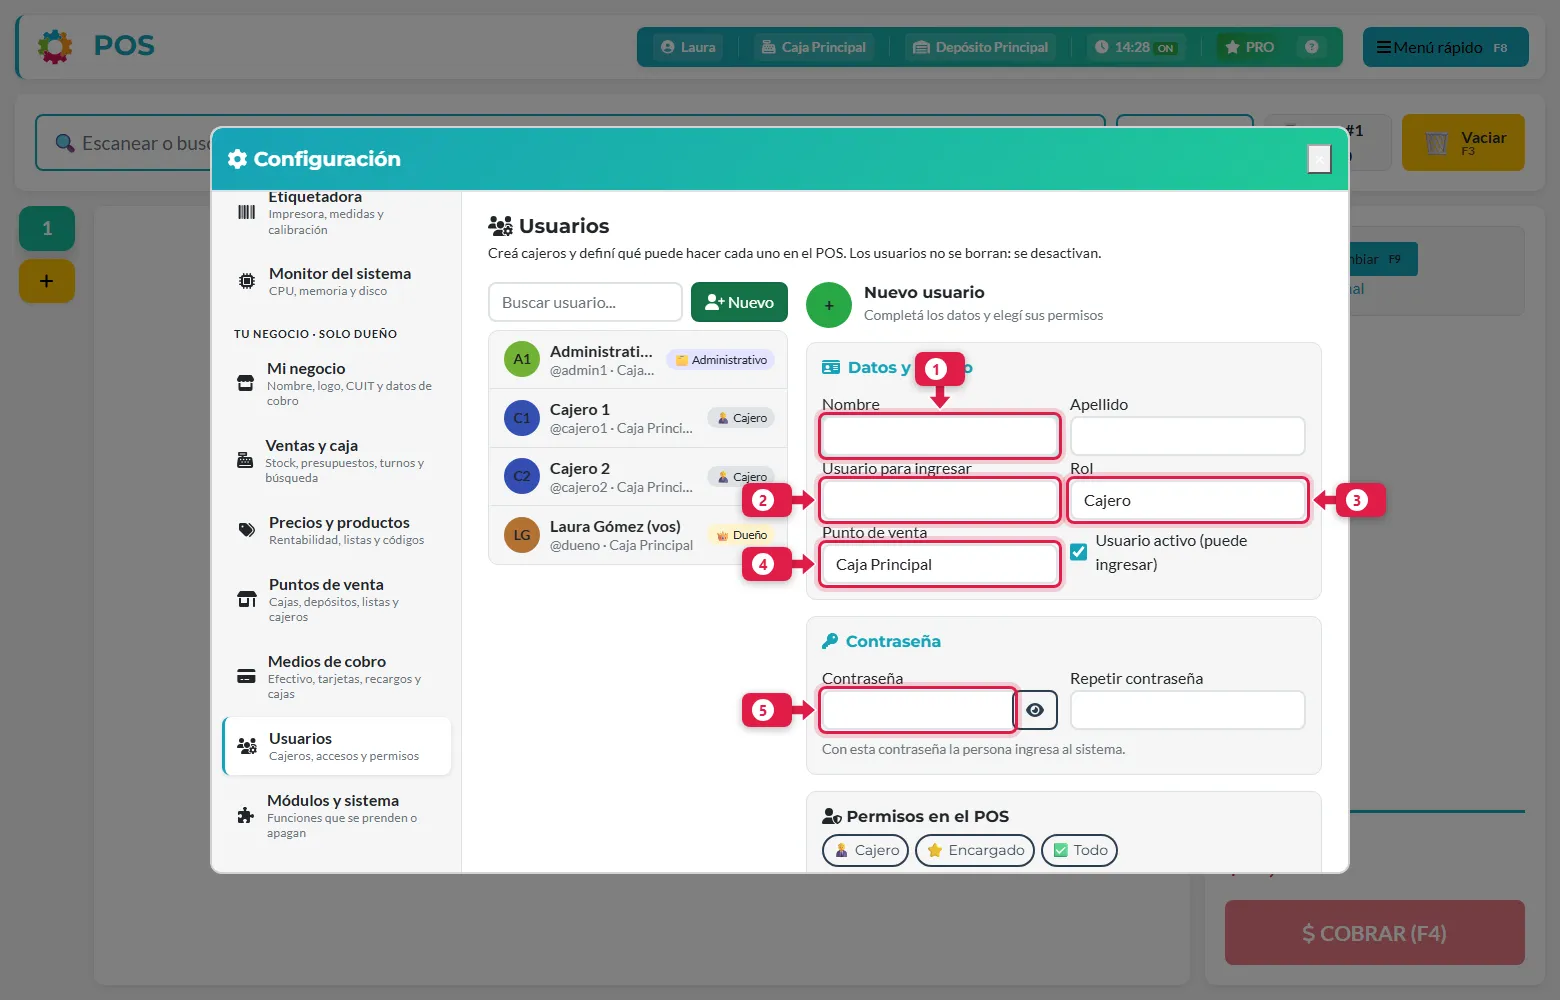Open Puntos de venta settings
This screenshot has width=1560, height=1000.
click(x=337, y=600)
